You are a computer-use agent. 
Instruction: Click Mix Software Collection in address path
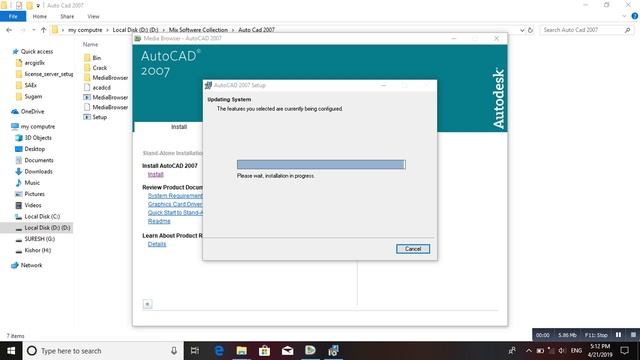(x=198, y=30)
